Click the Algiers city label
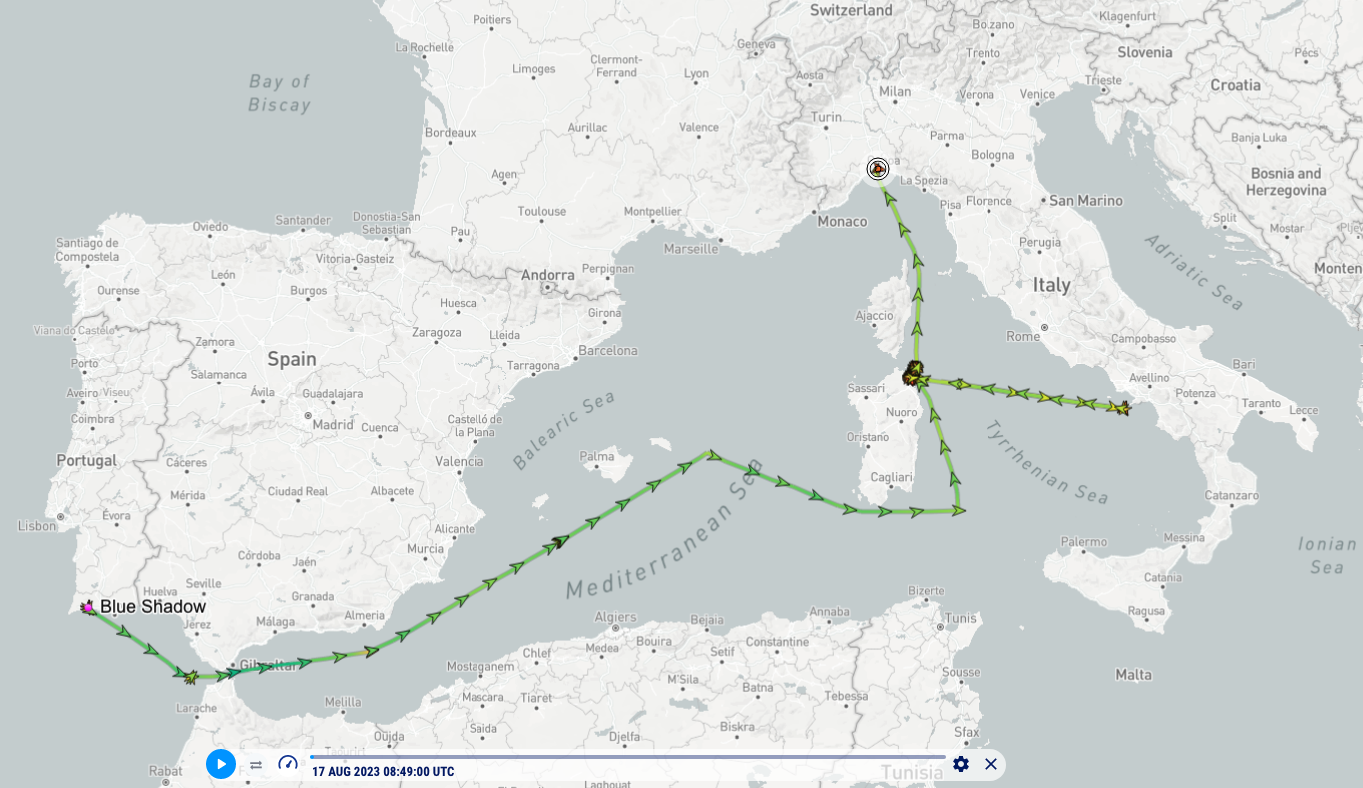 [616, 617]
